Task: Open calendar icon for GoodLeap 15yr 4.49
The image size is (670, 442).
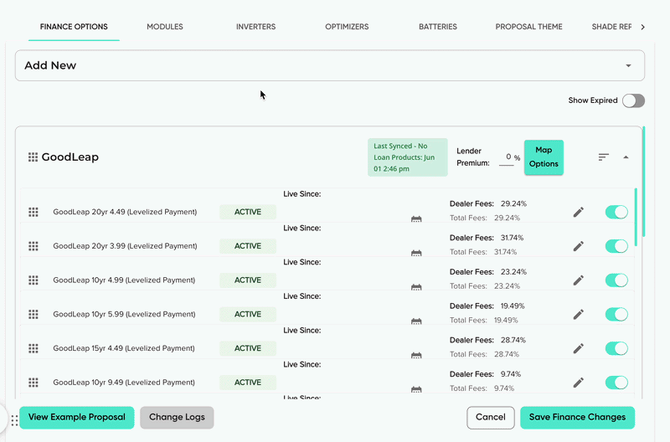Action: (416, 355)
